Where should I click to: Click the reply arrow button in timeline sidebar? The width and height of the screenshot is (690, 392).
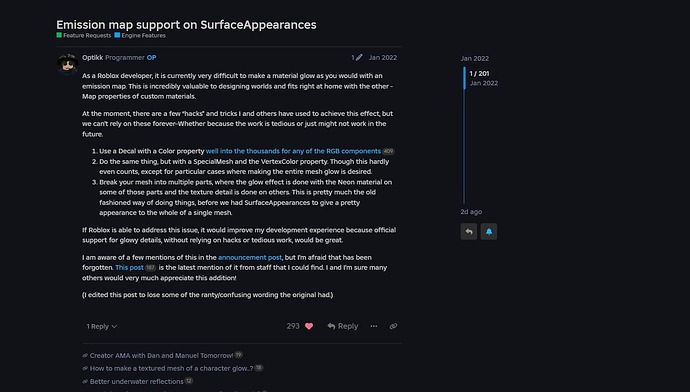coord(469,231)
